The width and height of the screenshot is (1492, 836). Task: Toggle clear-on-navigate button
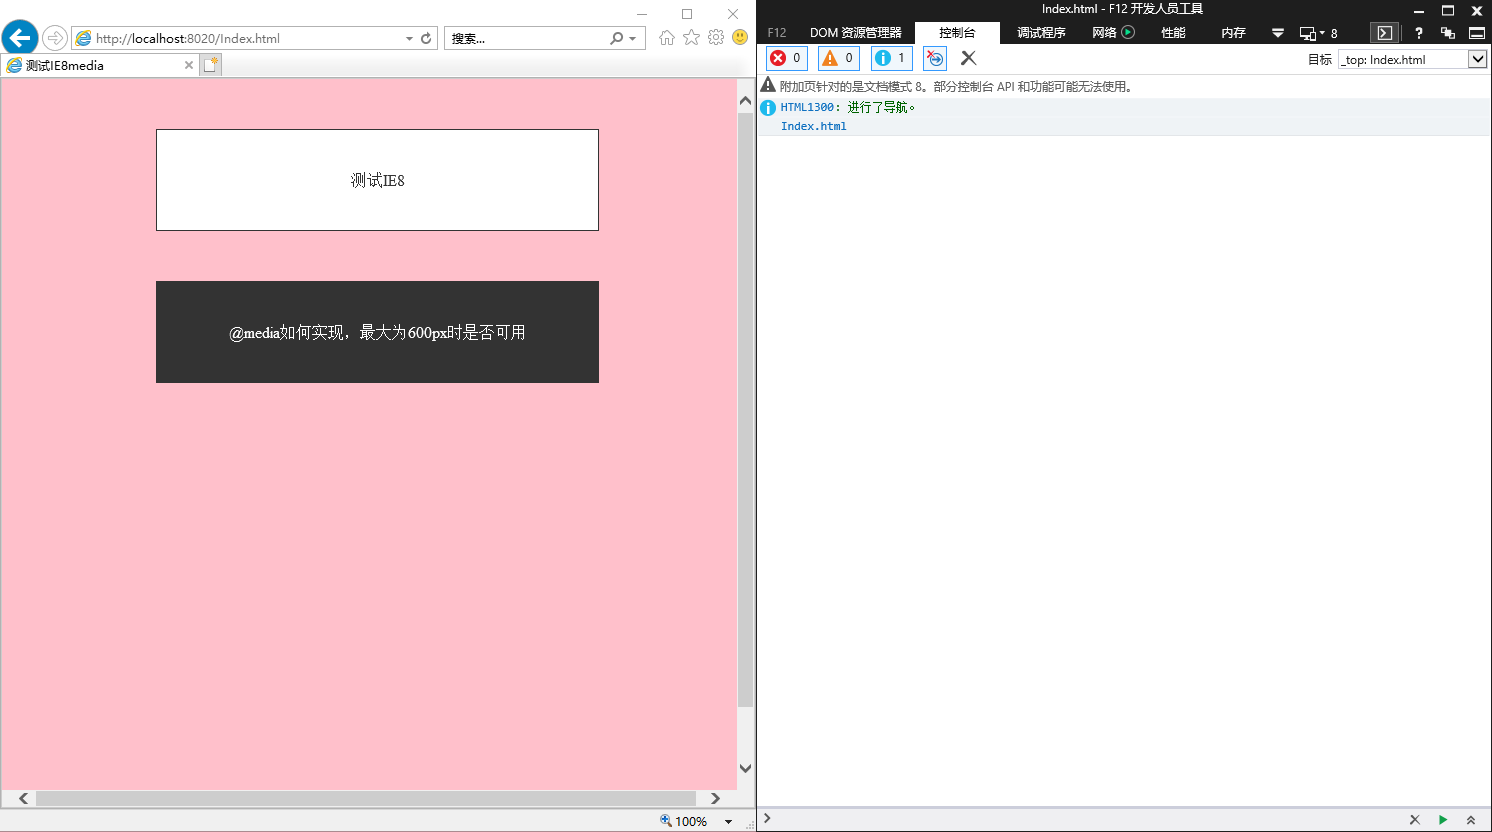[x=934, y=58]
